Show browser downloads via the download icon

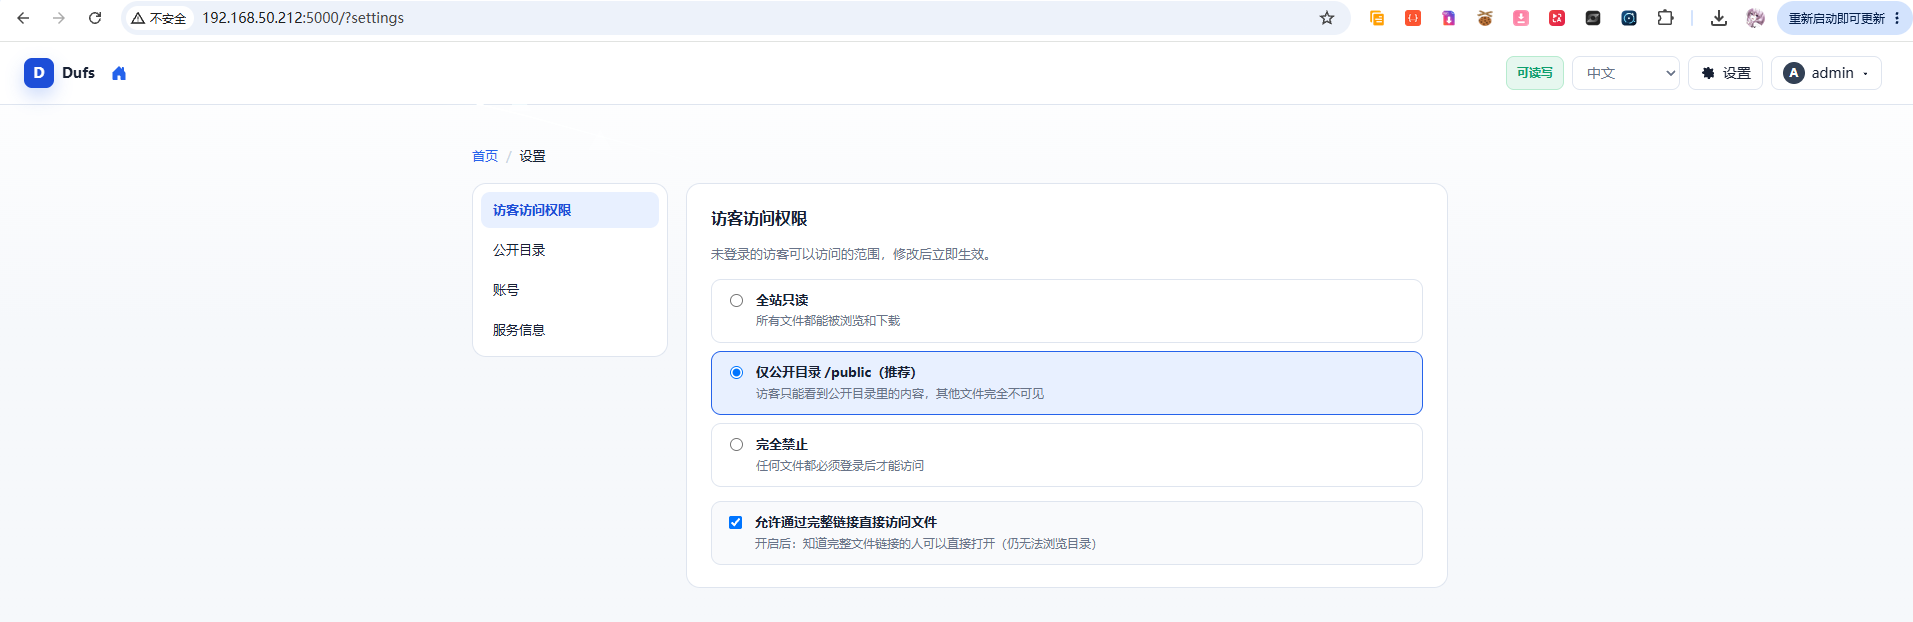pos(1719,18)
